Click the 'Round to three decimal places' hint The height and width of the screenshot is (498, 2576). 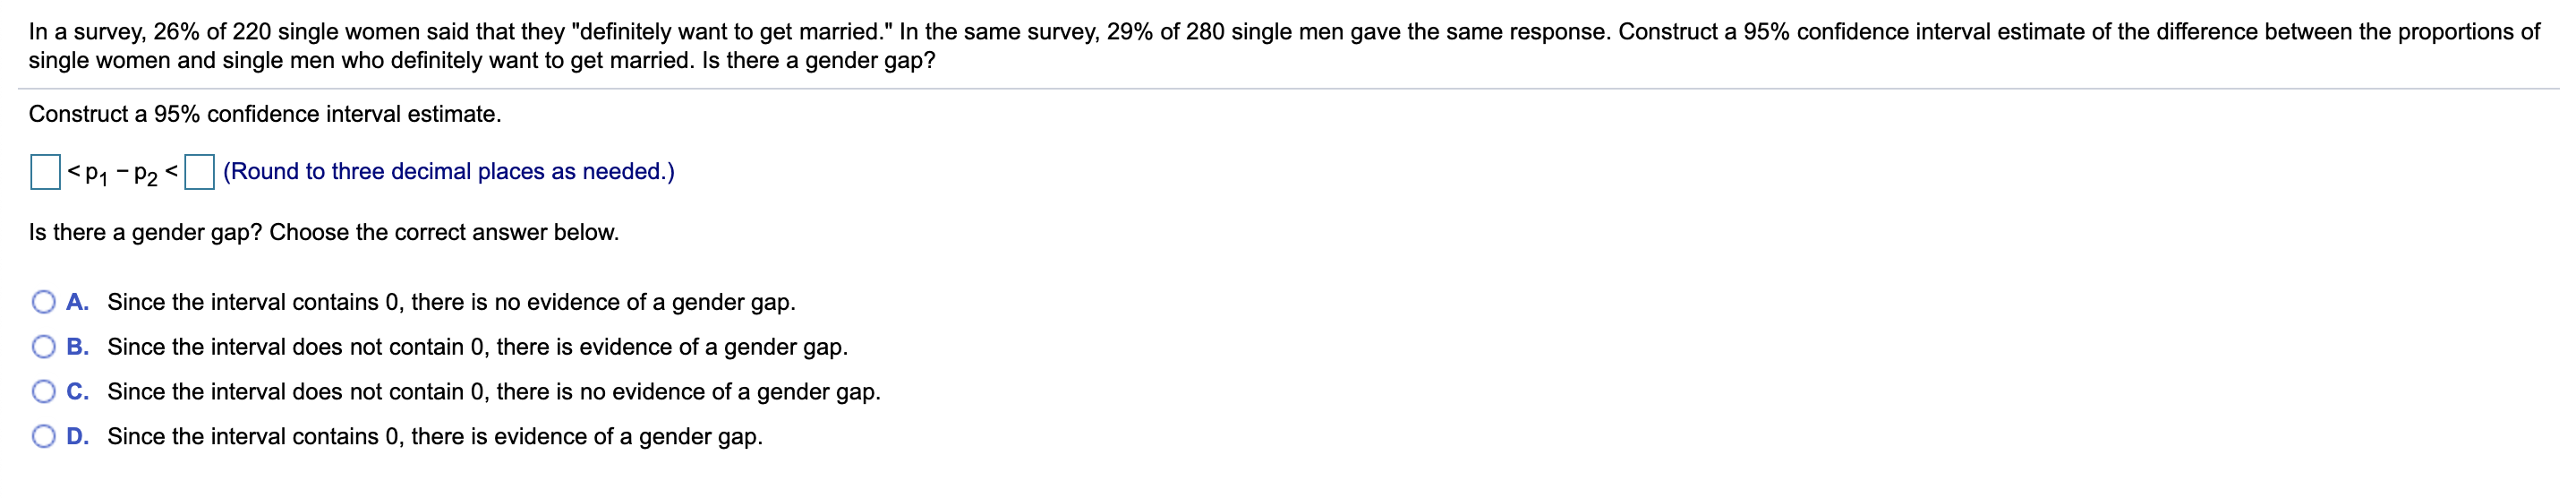449,172
